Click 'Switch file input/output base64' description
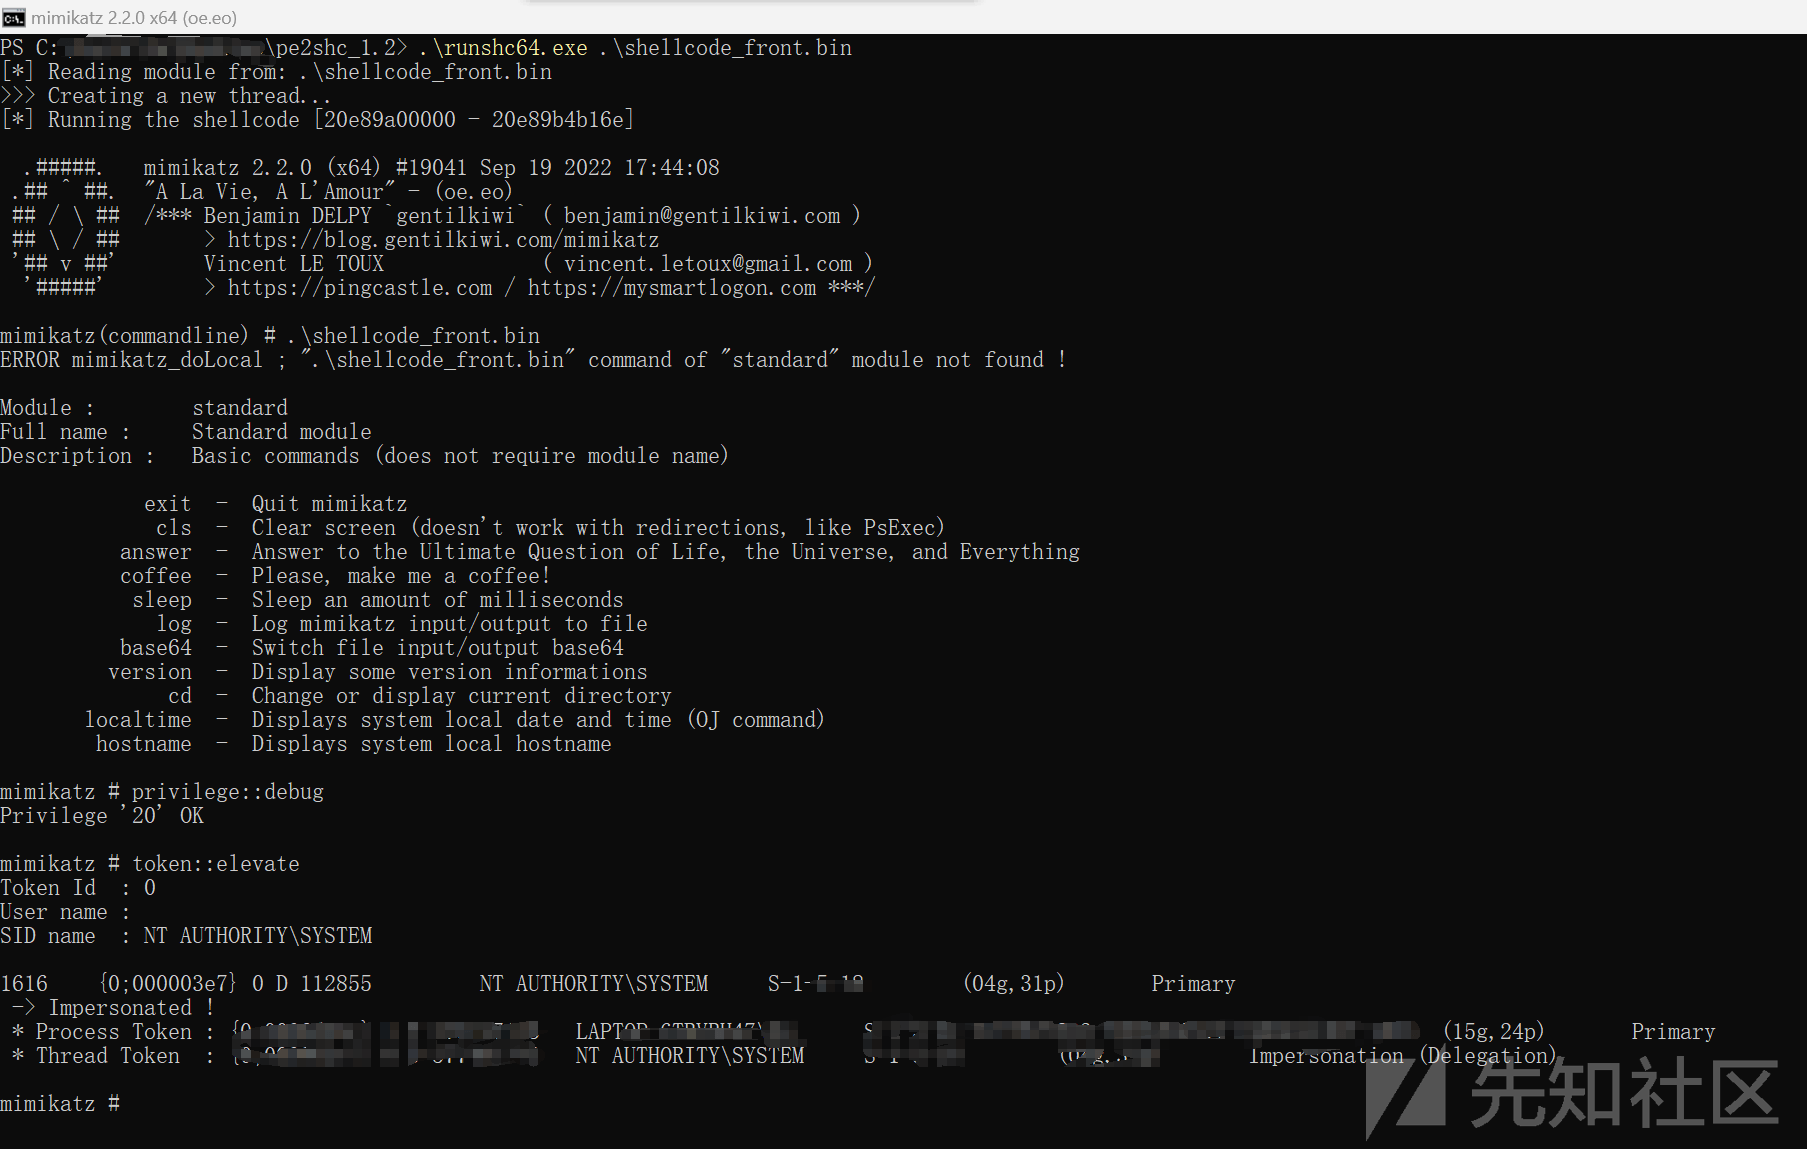Screen dimensions: 1807x1149 438,648
